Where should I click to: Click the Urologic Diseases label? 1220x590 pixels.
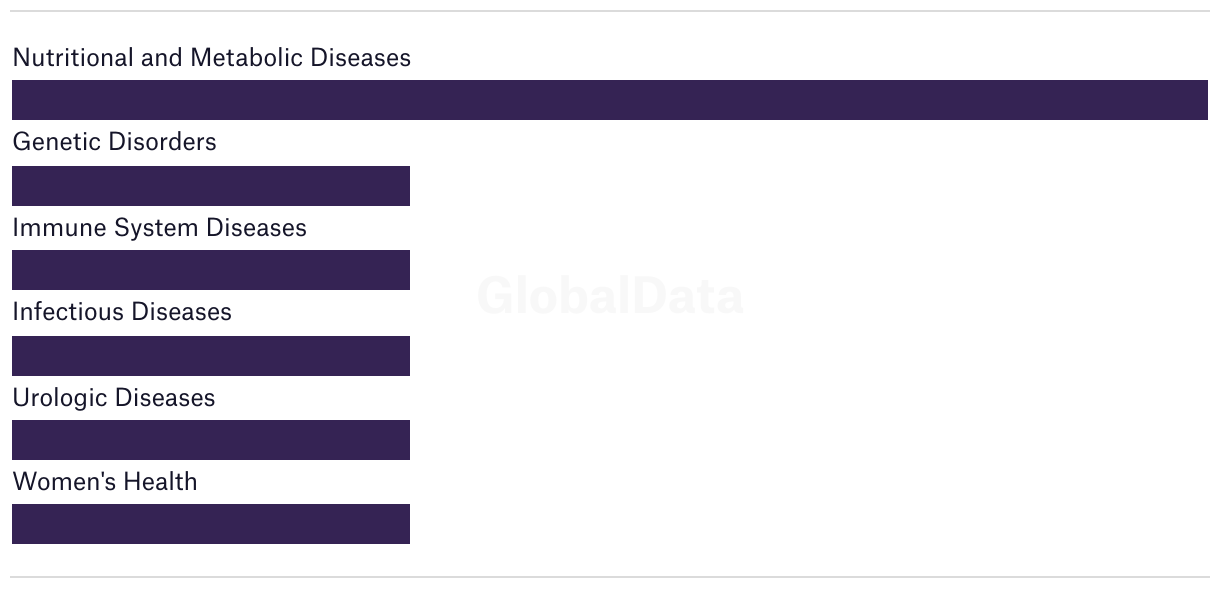113,398
